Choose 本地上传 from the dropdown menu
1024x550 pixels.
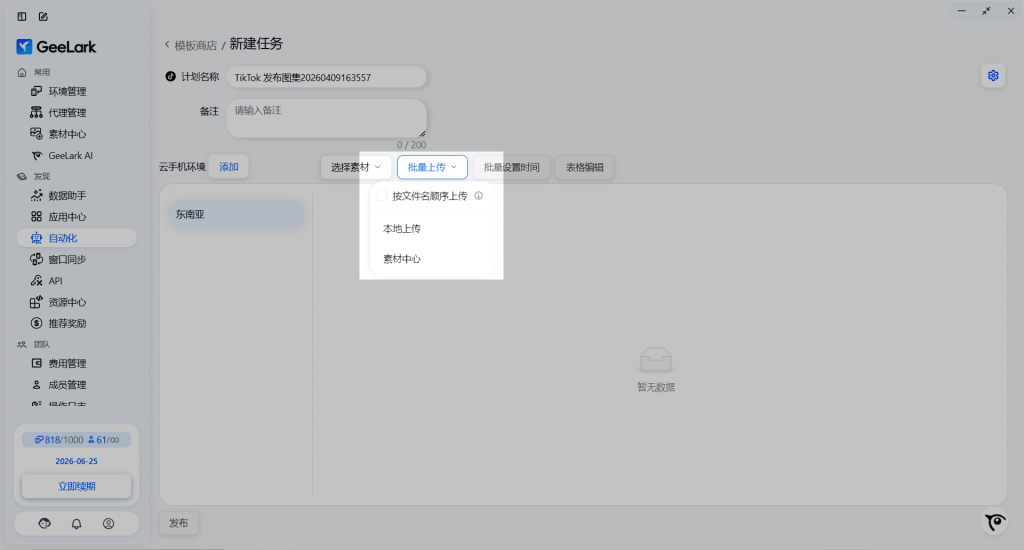(x=402, y=229)
